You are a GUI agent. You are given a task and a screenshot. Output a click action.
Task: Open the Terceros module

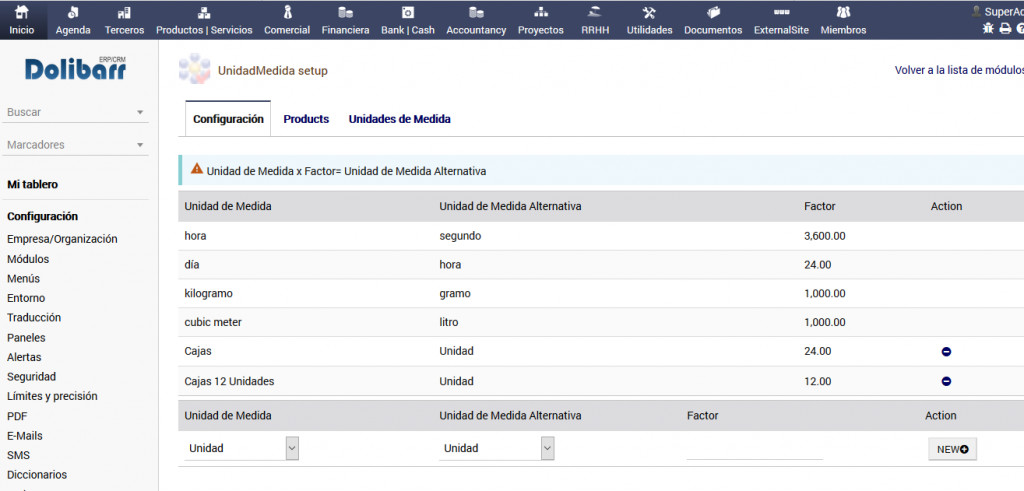124,20
